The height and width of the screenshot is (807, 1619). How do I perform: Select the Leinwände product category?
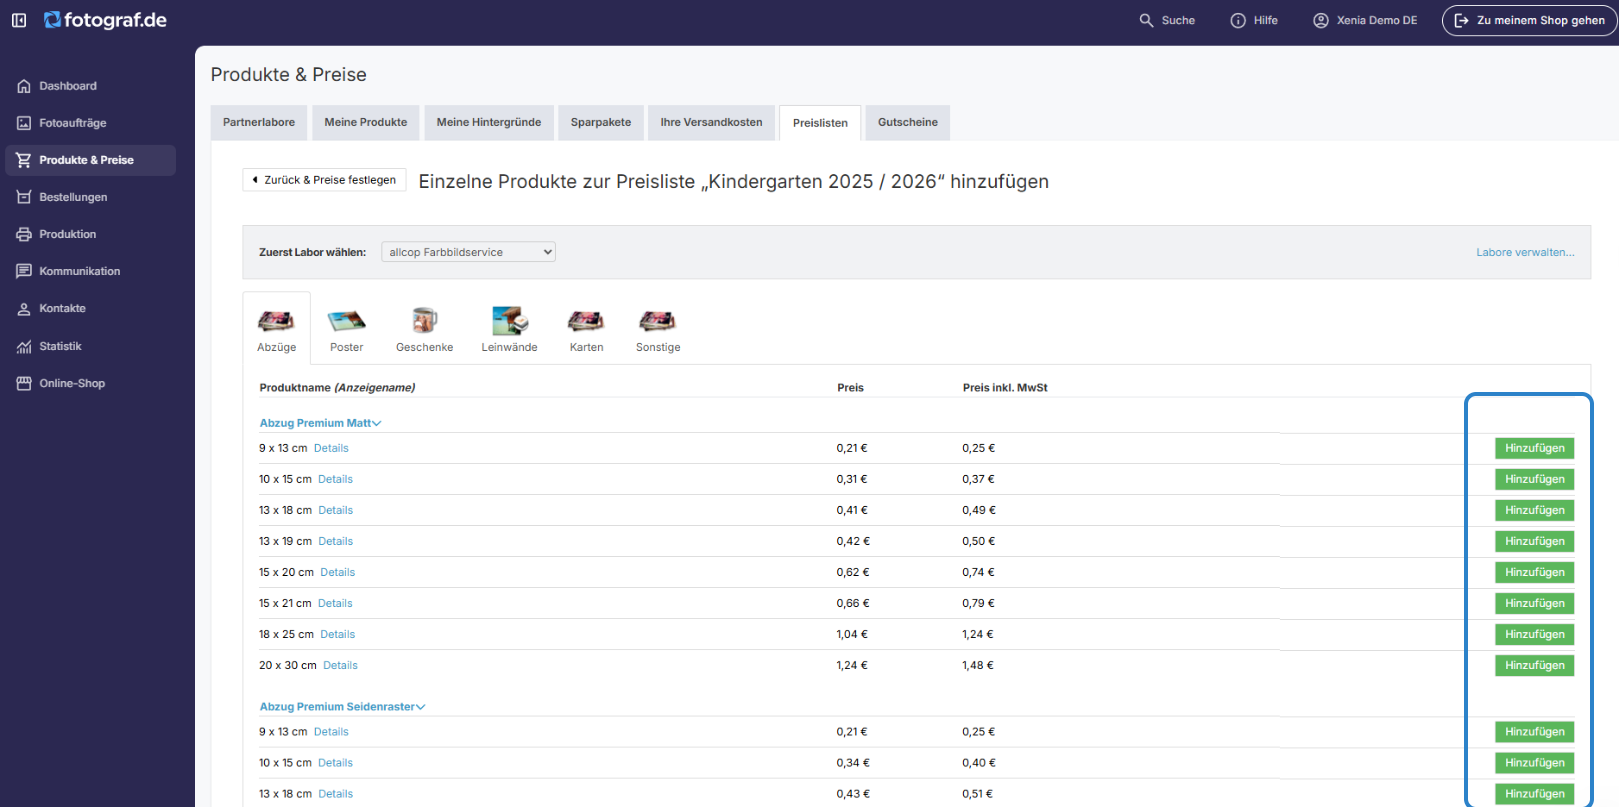[510, 329]
